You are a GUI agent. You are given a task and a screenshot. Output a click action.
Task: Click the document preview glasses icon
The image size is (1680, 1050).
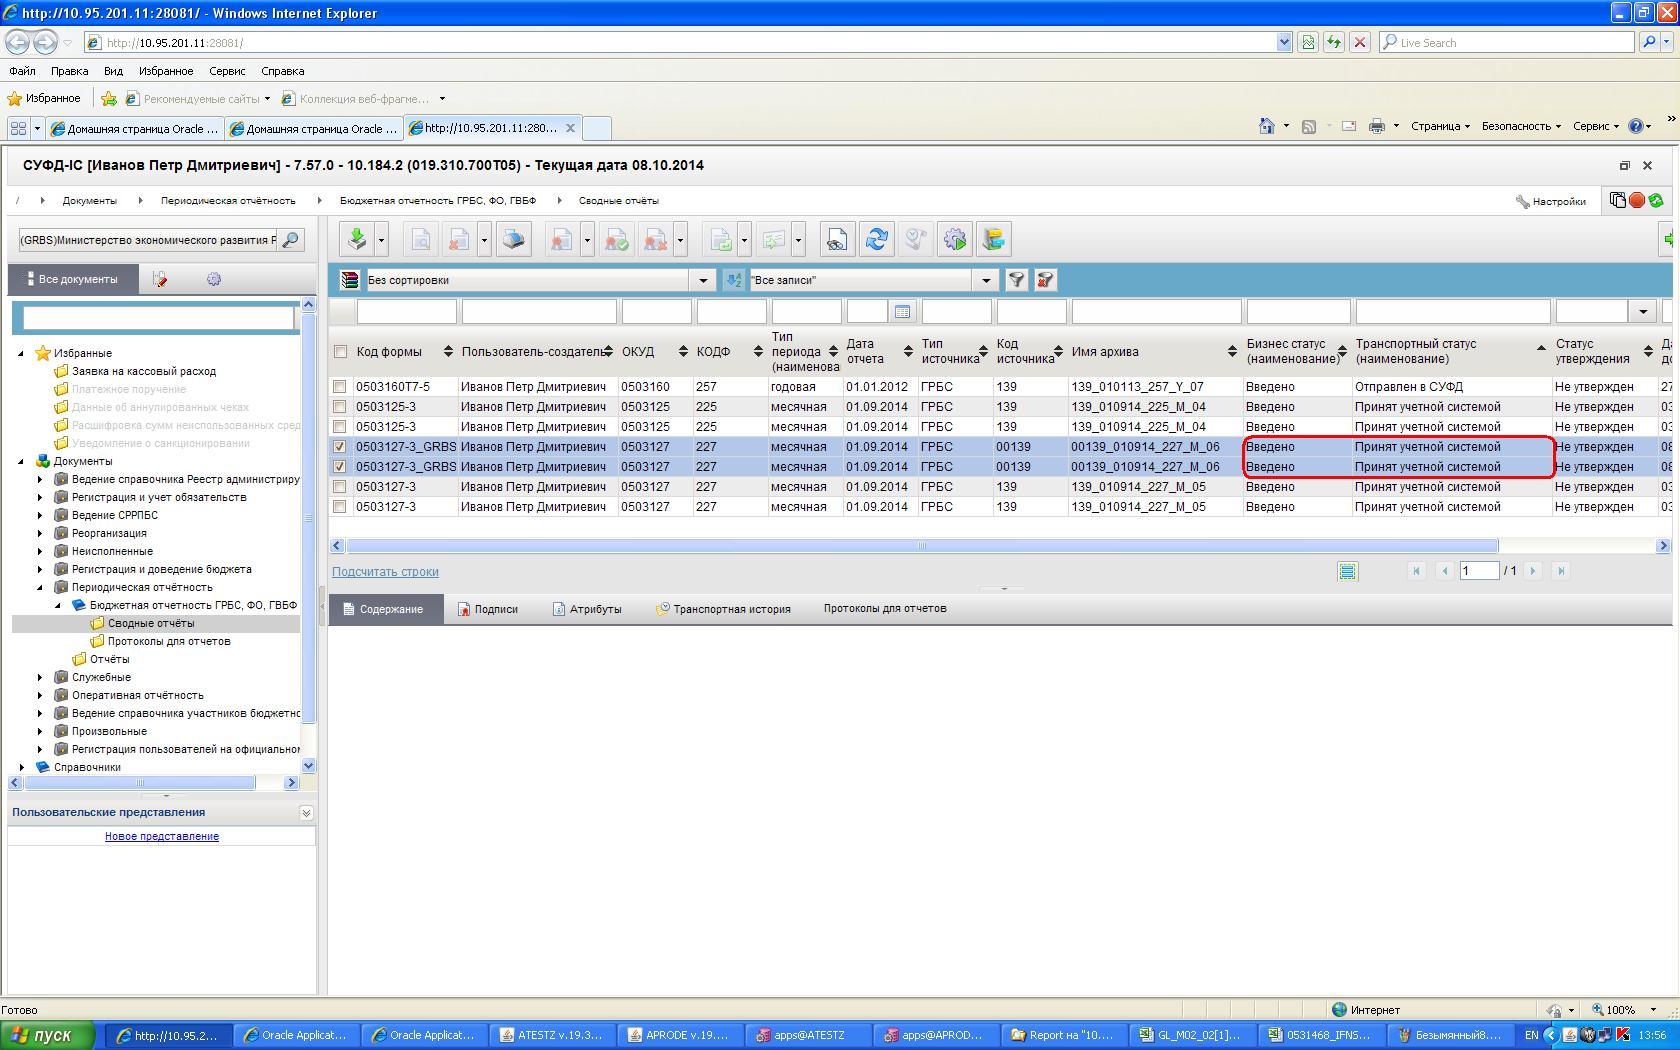pos(836,240)
